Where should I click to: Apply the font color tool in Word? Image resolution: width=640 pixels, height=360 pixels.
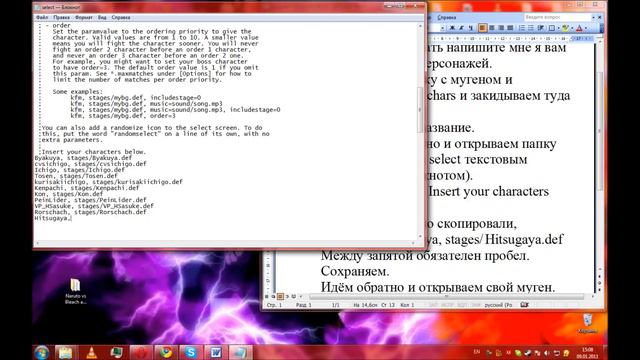click(579, 28)
